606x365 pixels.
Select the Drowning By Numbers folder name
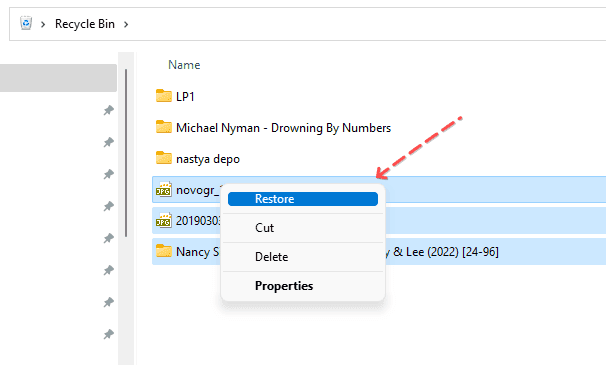coord(331,128)
